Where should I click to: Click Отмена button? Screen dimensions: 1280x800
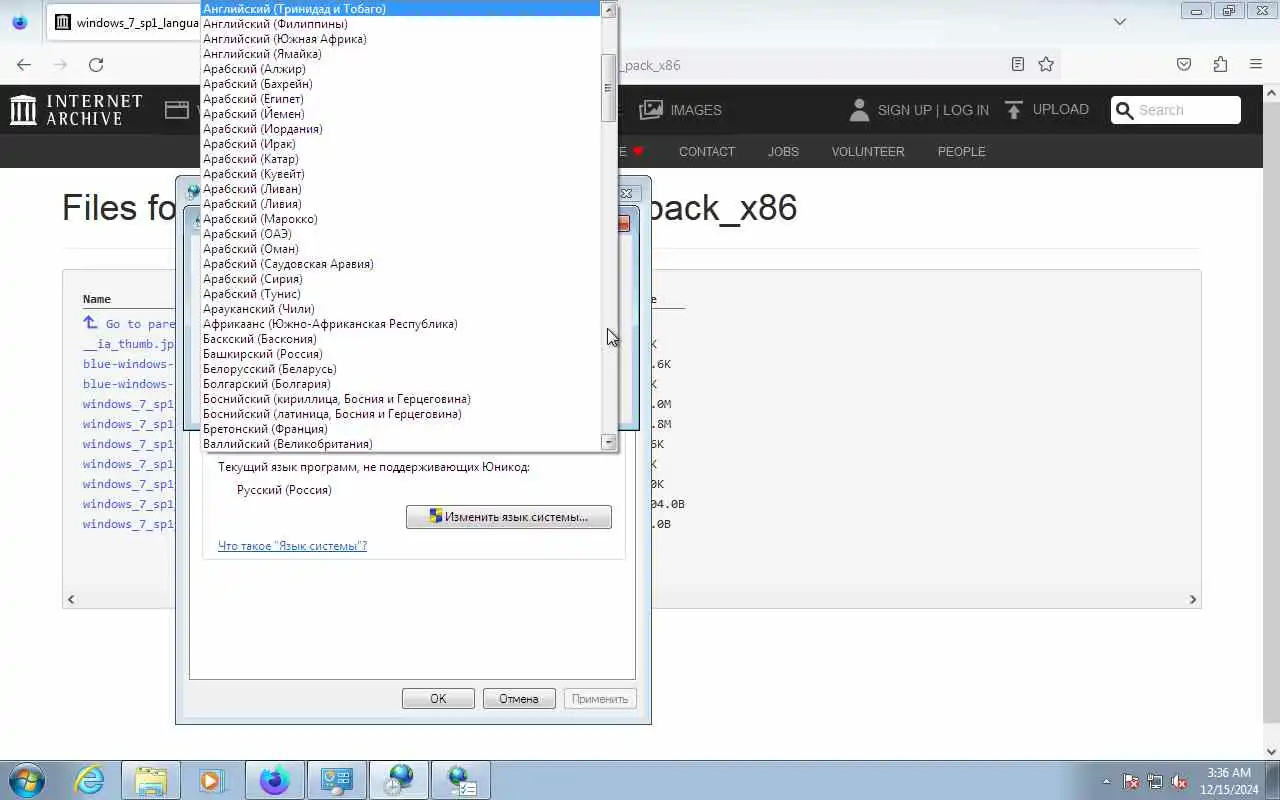click(519, 699)
